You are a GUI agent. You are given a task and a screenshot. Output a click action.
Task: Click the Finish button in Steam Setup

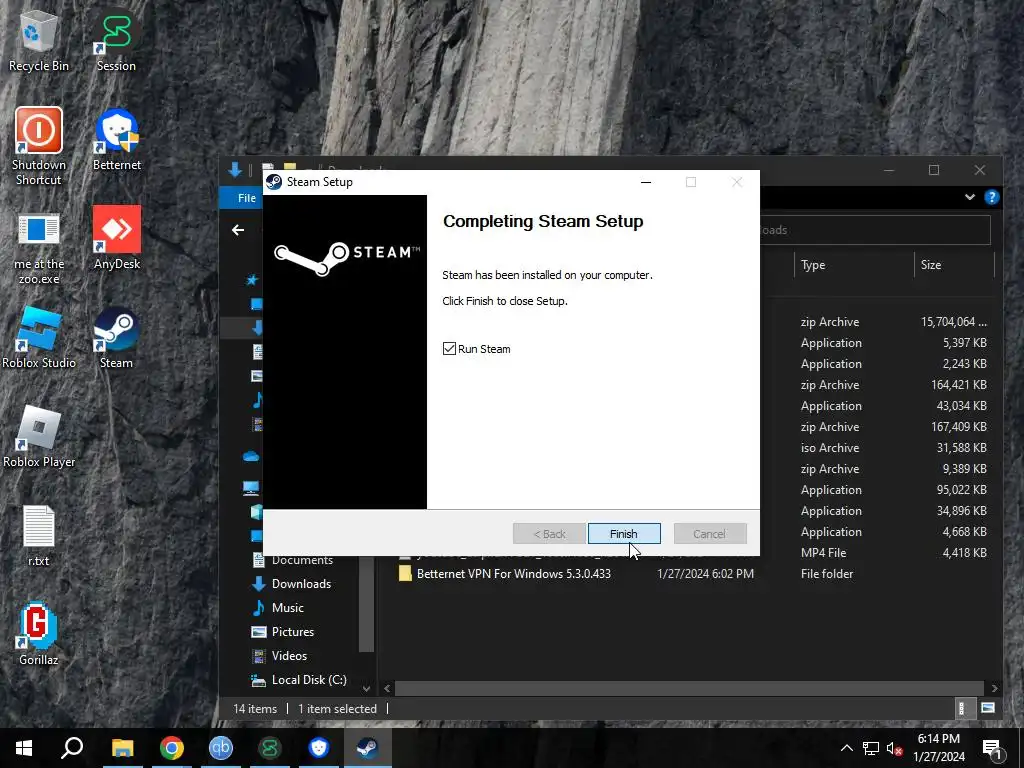tap(624, 534)
